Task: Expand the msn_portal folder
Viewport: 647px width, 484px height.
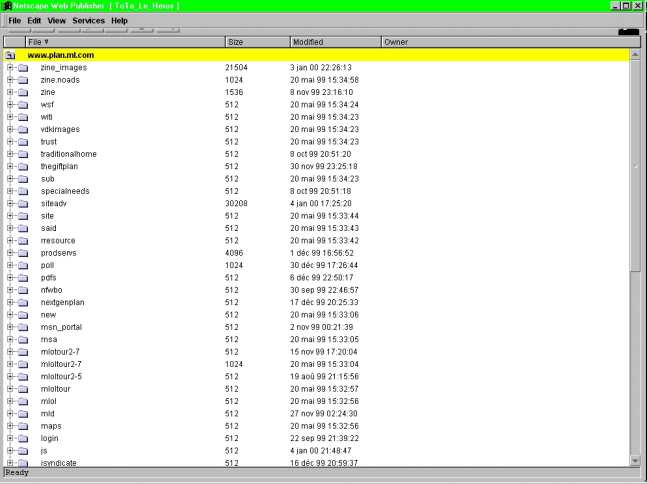Action: (x=10, y=327)
